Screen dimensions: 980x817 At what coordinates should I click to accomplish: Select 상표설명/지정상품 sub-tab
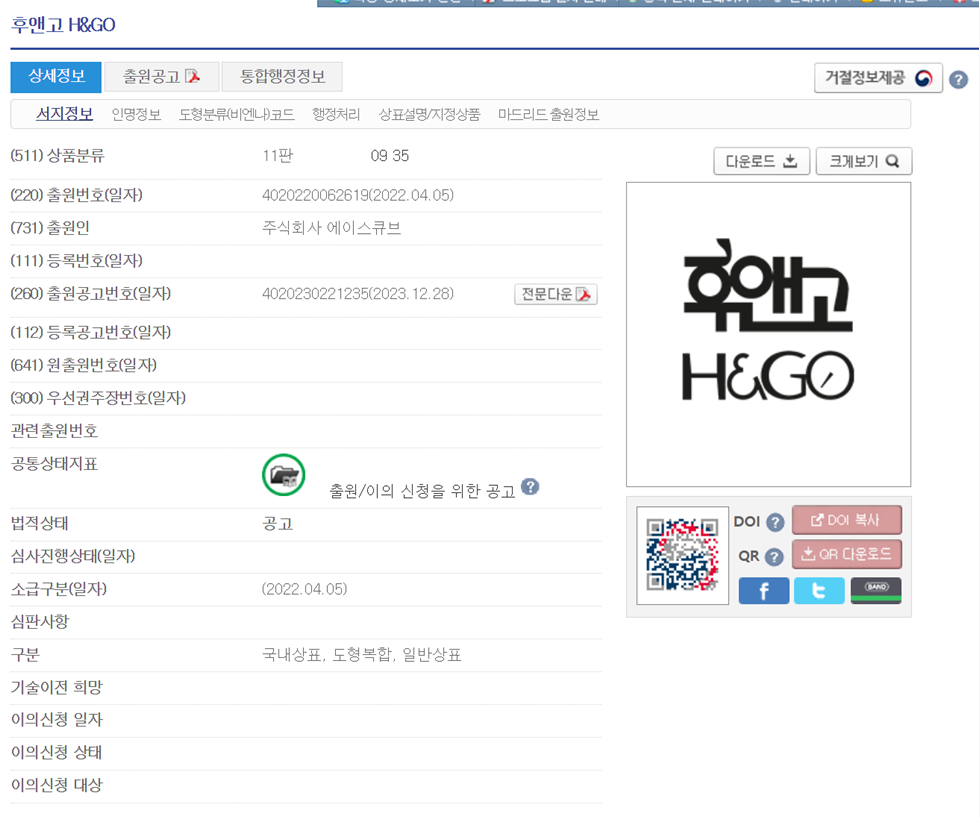pyautogui.click(x=429, y=114)
